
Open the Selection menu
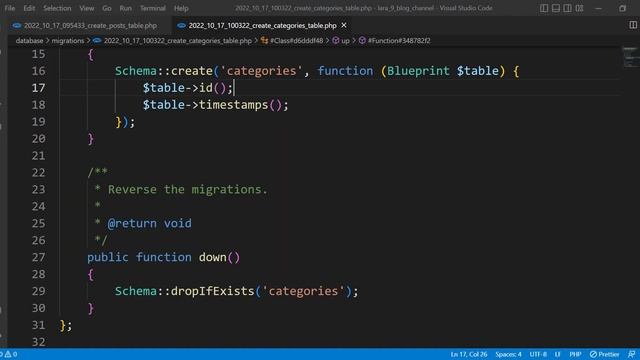coord(57,8)
